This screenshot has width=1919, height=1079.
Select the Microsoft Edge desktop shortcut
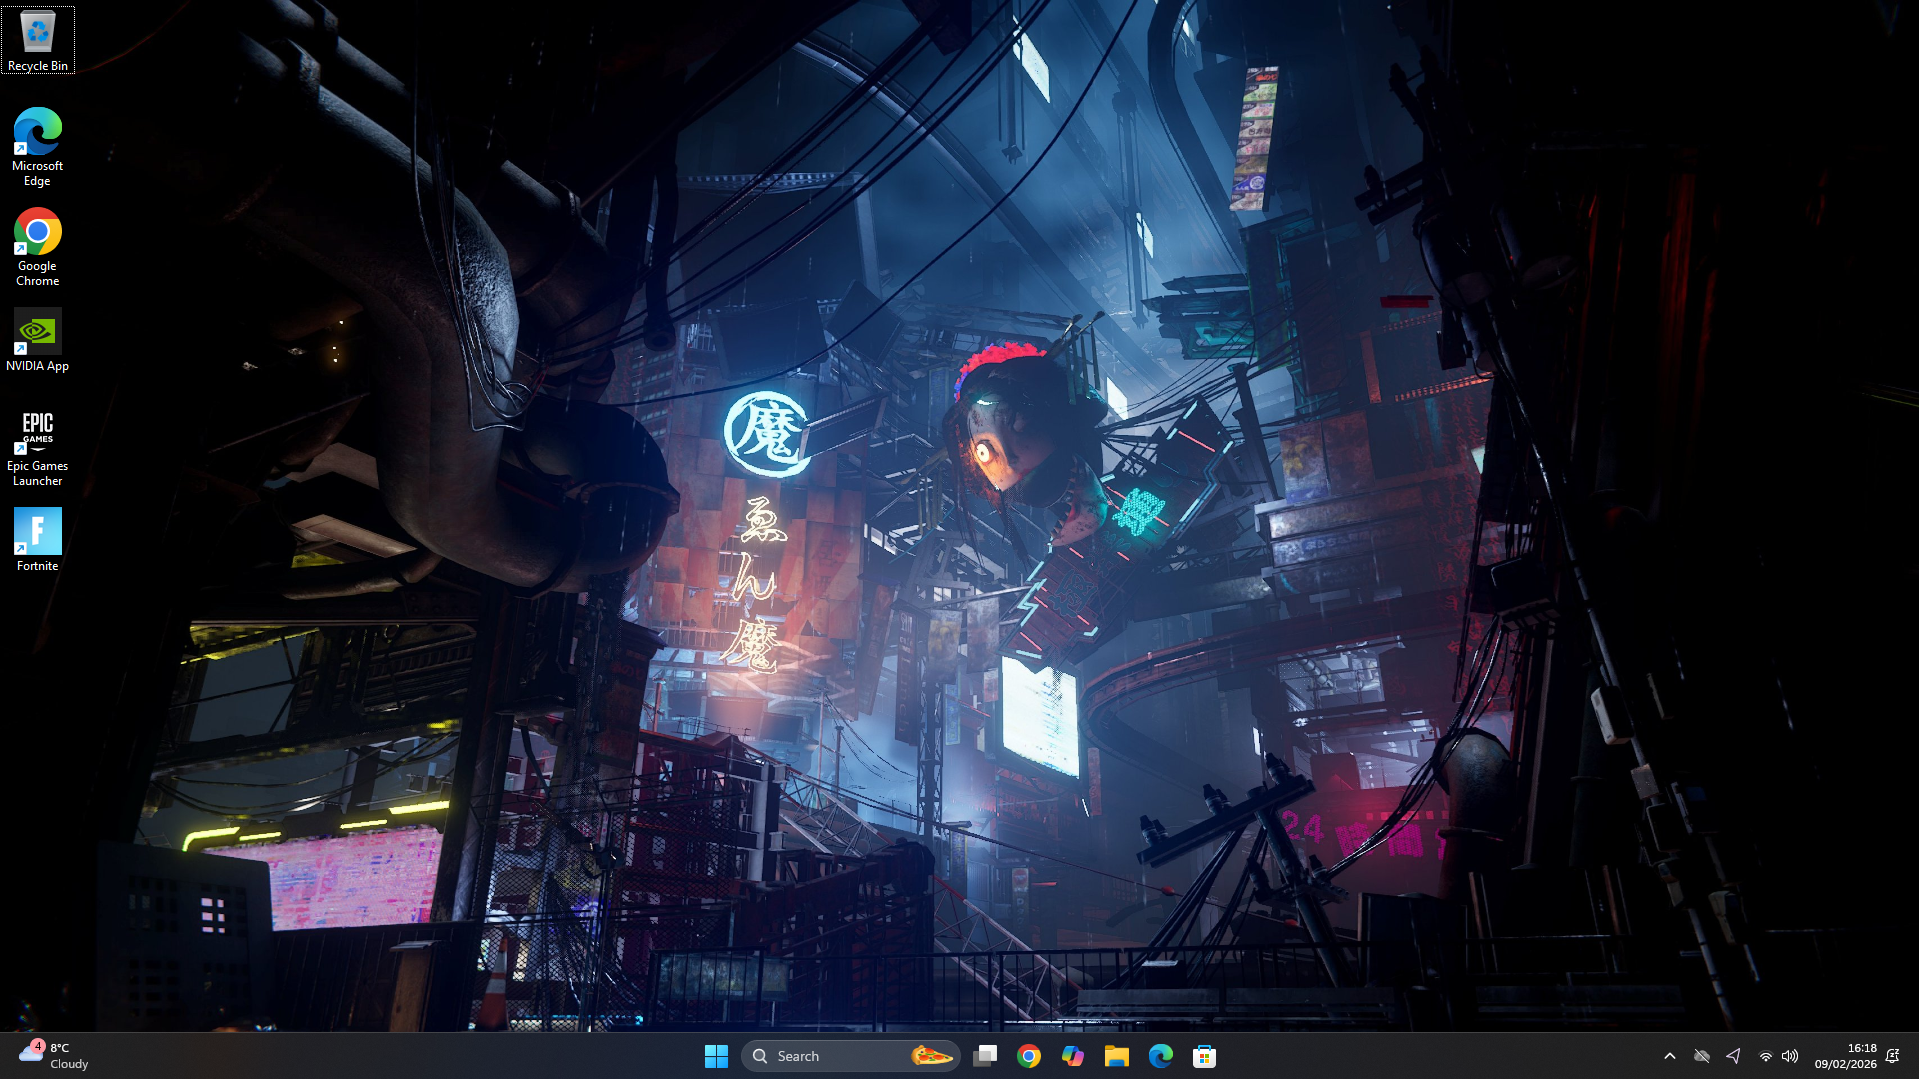(38, 146)
